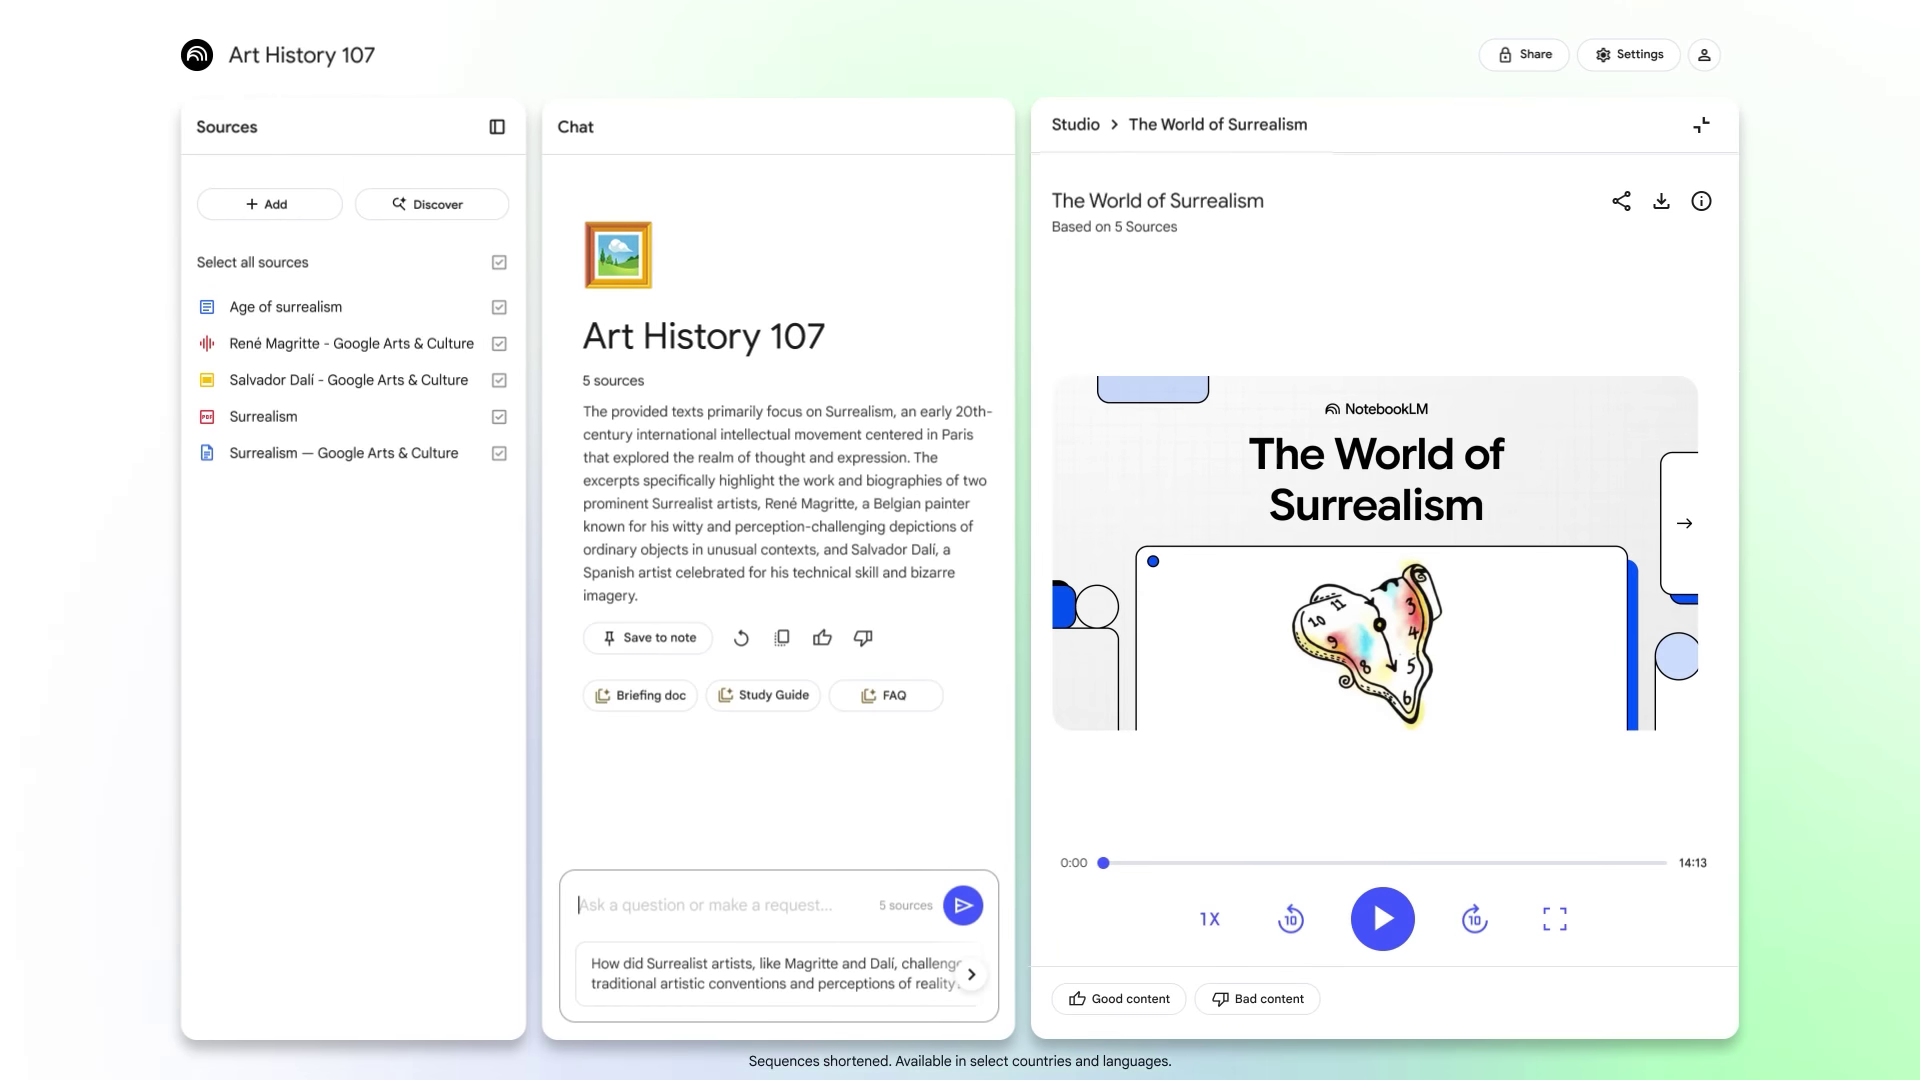Expand the suggested question with the chevron arrow

[x=971, y=974]
